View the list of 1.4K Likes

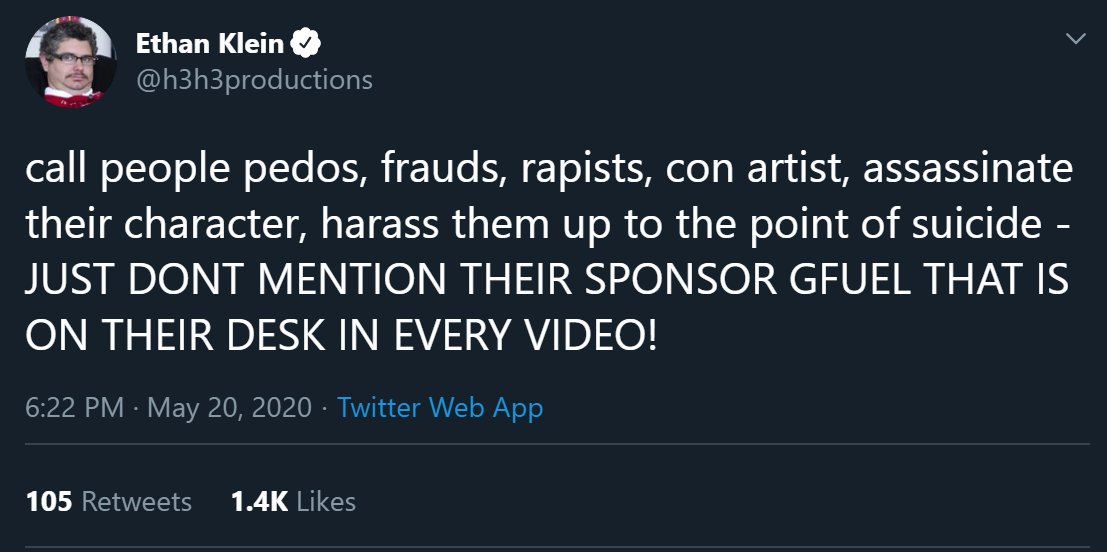(293, 502)
